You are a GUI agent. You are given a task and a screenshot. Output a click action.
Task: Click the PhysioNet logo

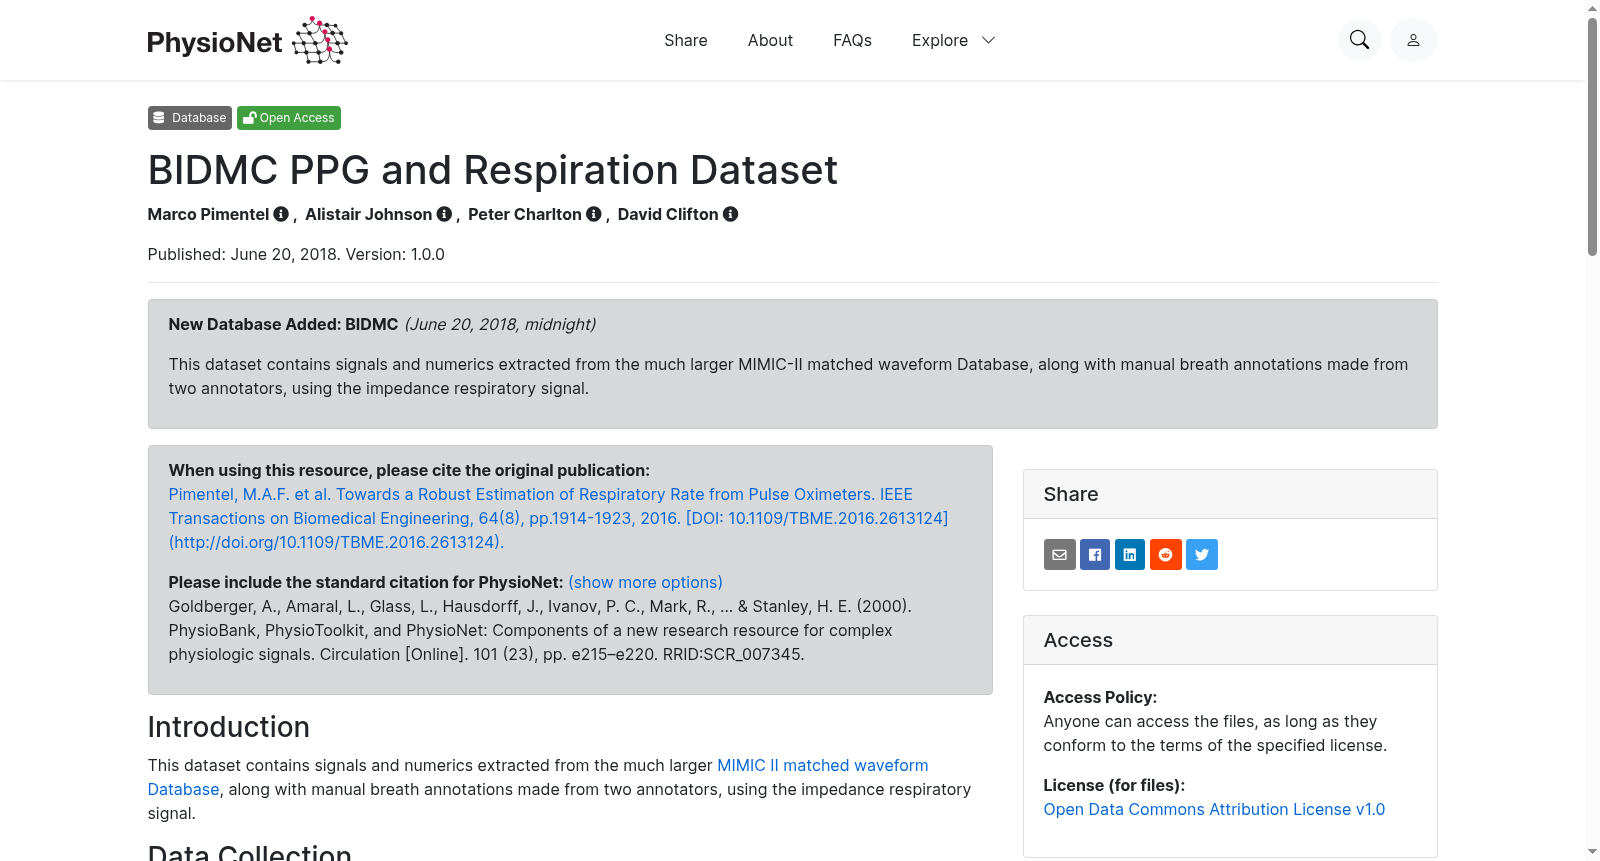point(247,41)
